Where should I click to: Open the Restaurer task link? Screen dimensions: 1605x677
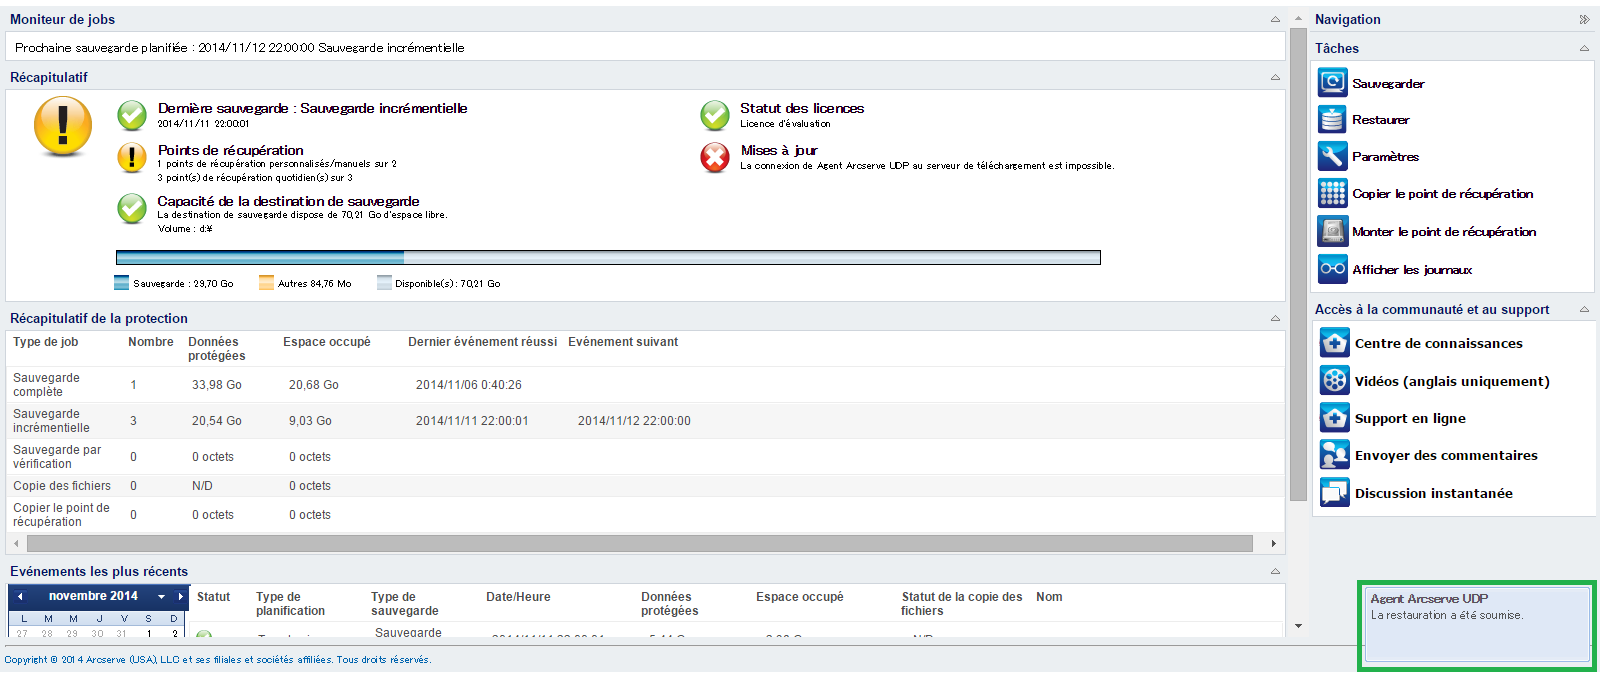point(1380,120)
